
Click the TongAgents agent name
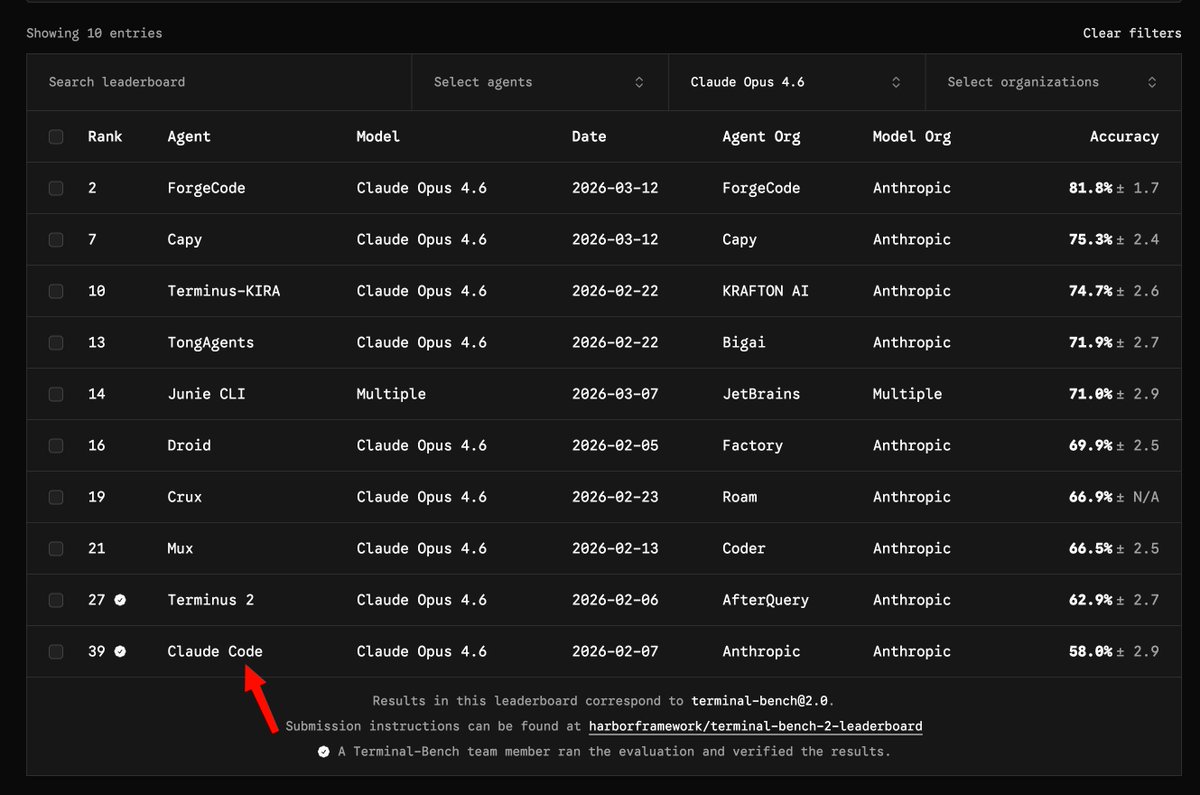coord(211,343)
